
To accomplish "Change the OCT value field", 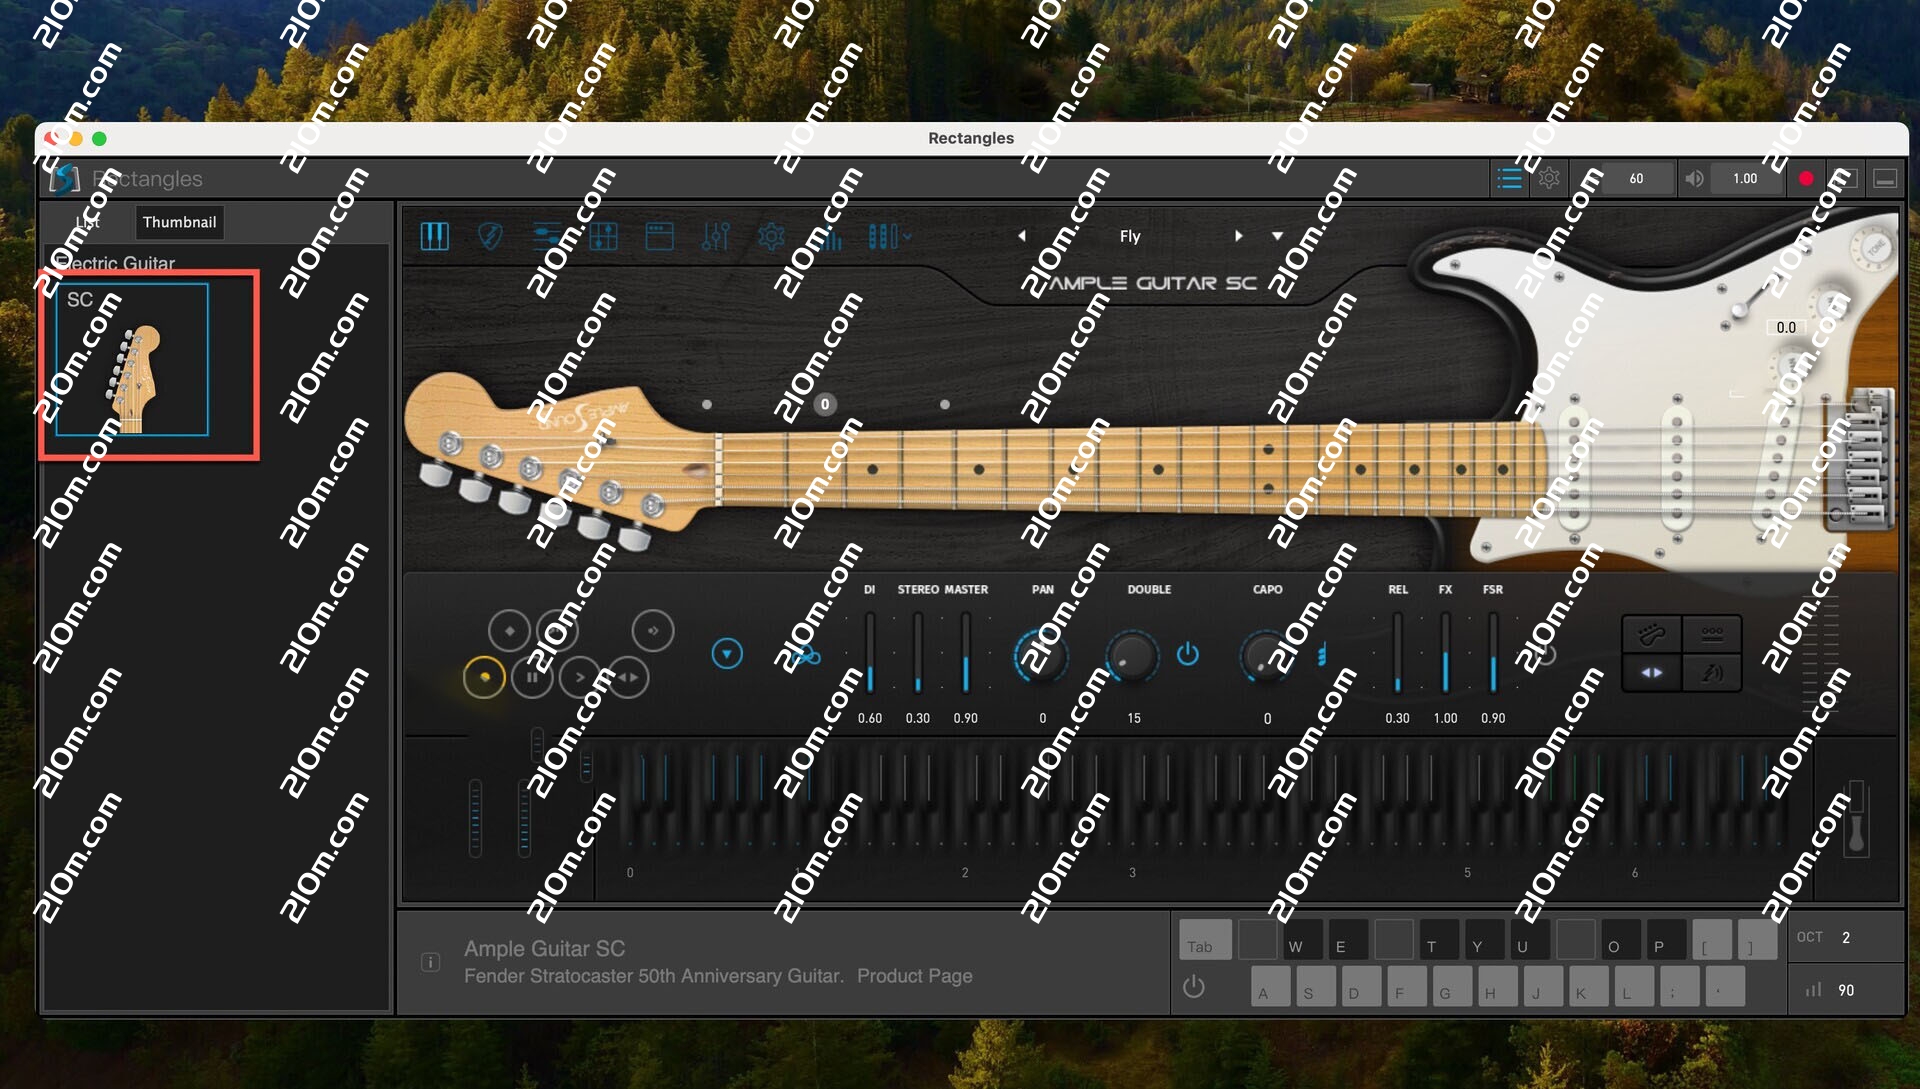I will click(1846, 937).
